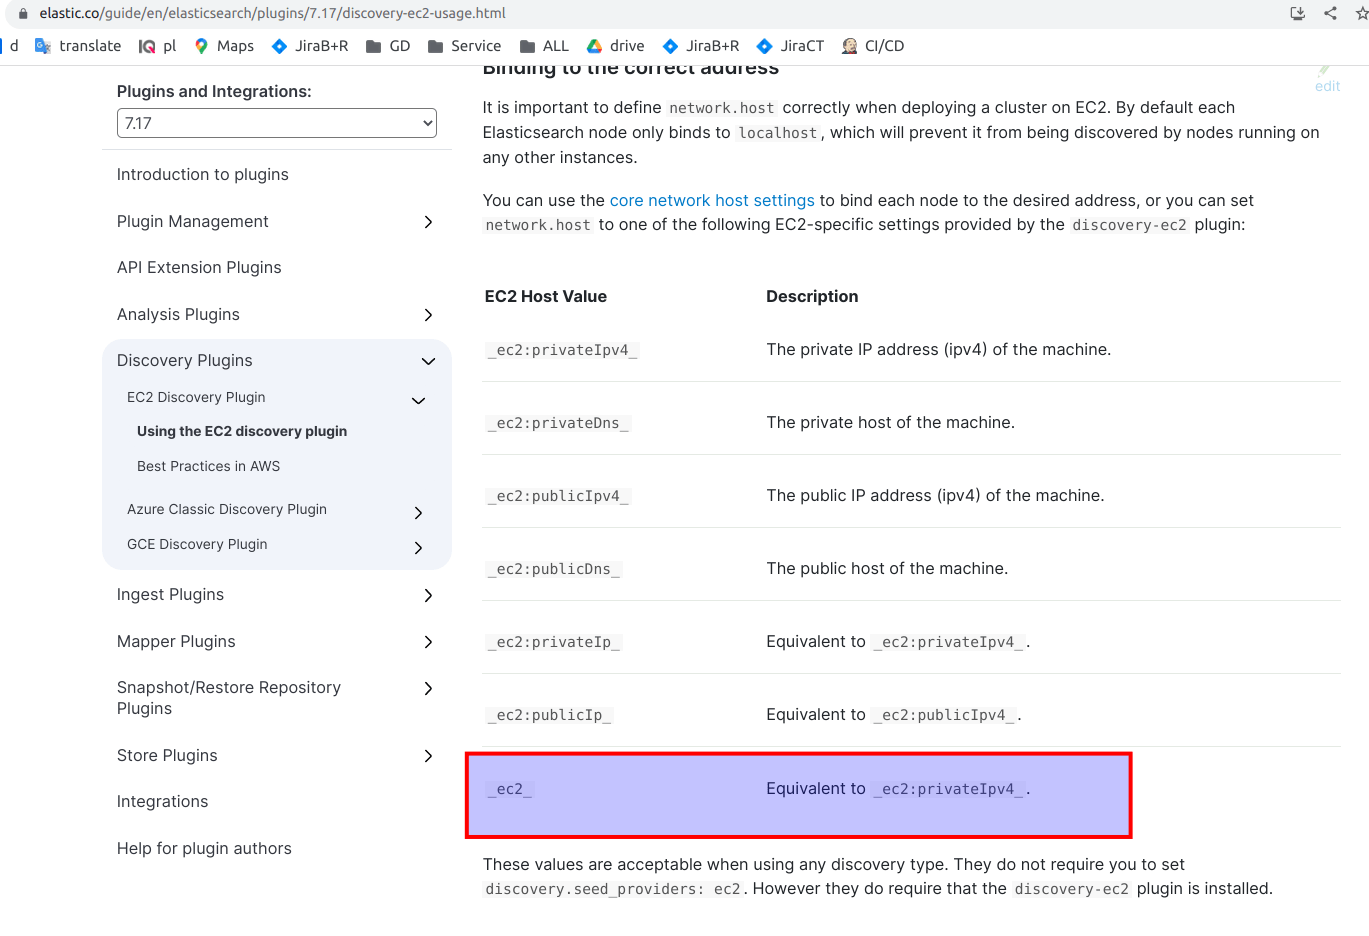Image resolution: width=1369 pixels, height=936 pixels.
Task: Expand the Plugin Management chevron
Action: 428,222
